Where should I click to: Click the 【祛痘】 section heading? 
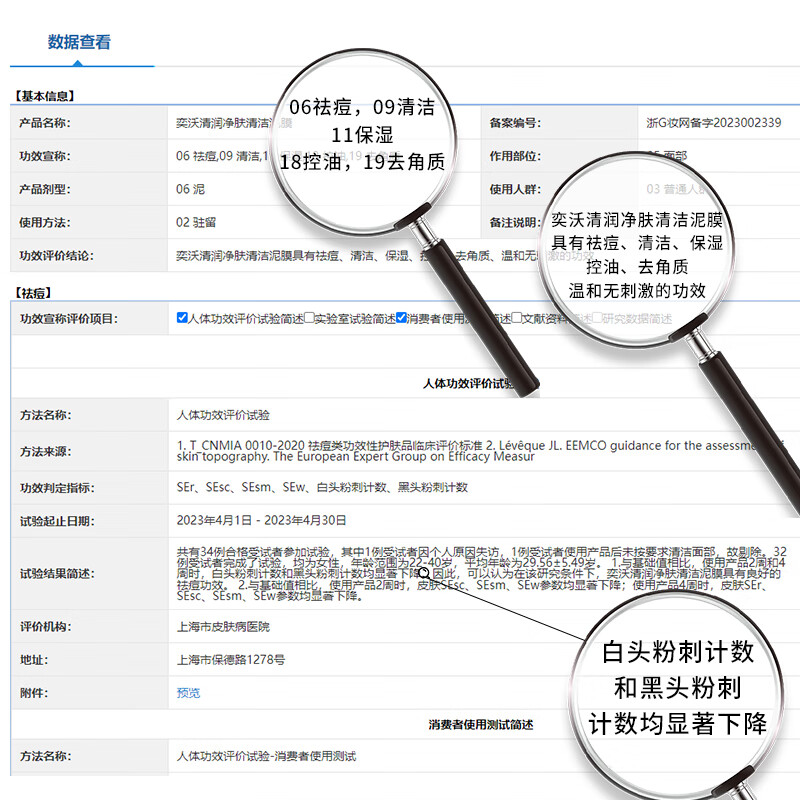pos(33,293)
